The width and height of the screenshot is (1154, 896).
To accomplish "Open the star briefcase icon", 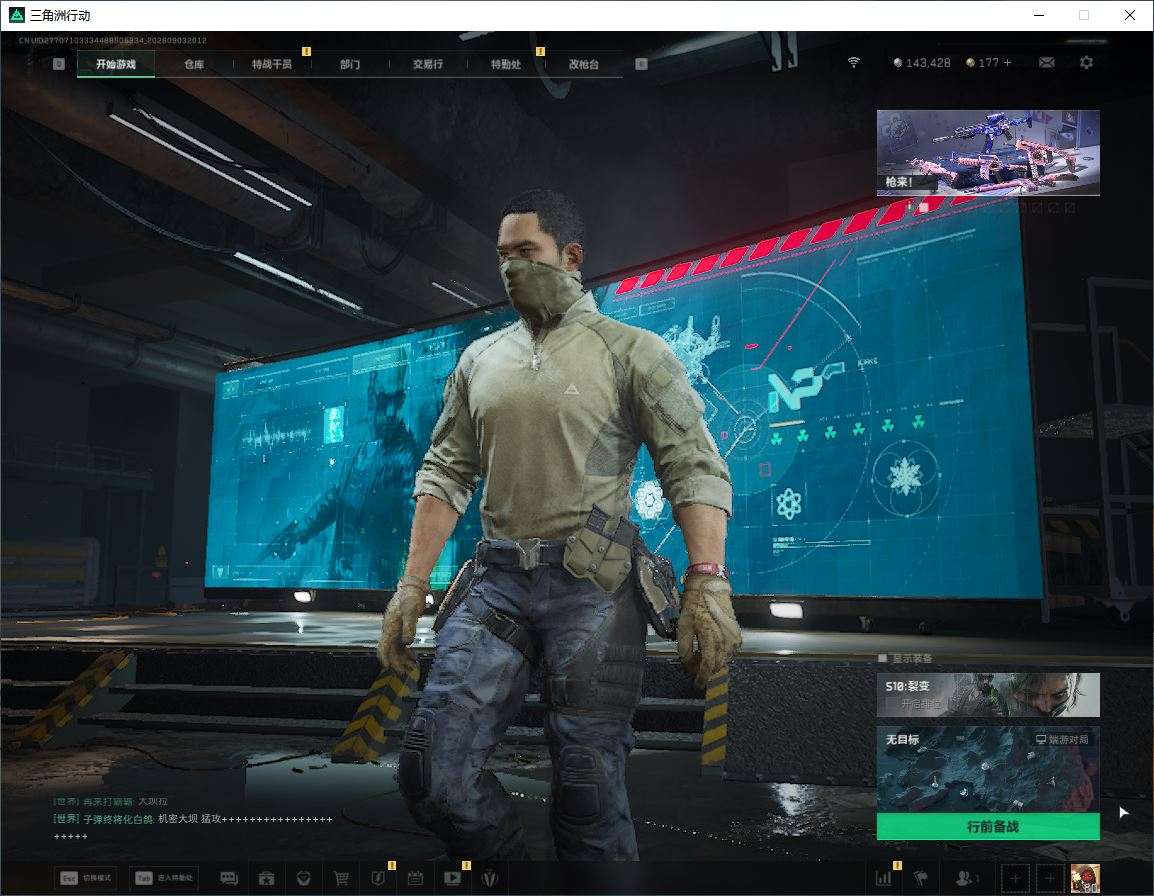I will click(x=266, y=878).
